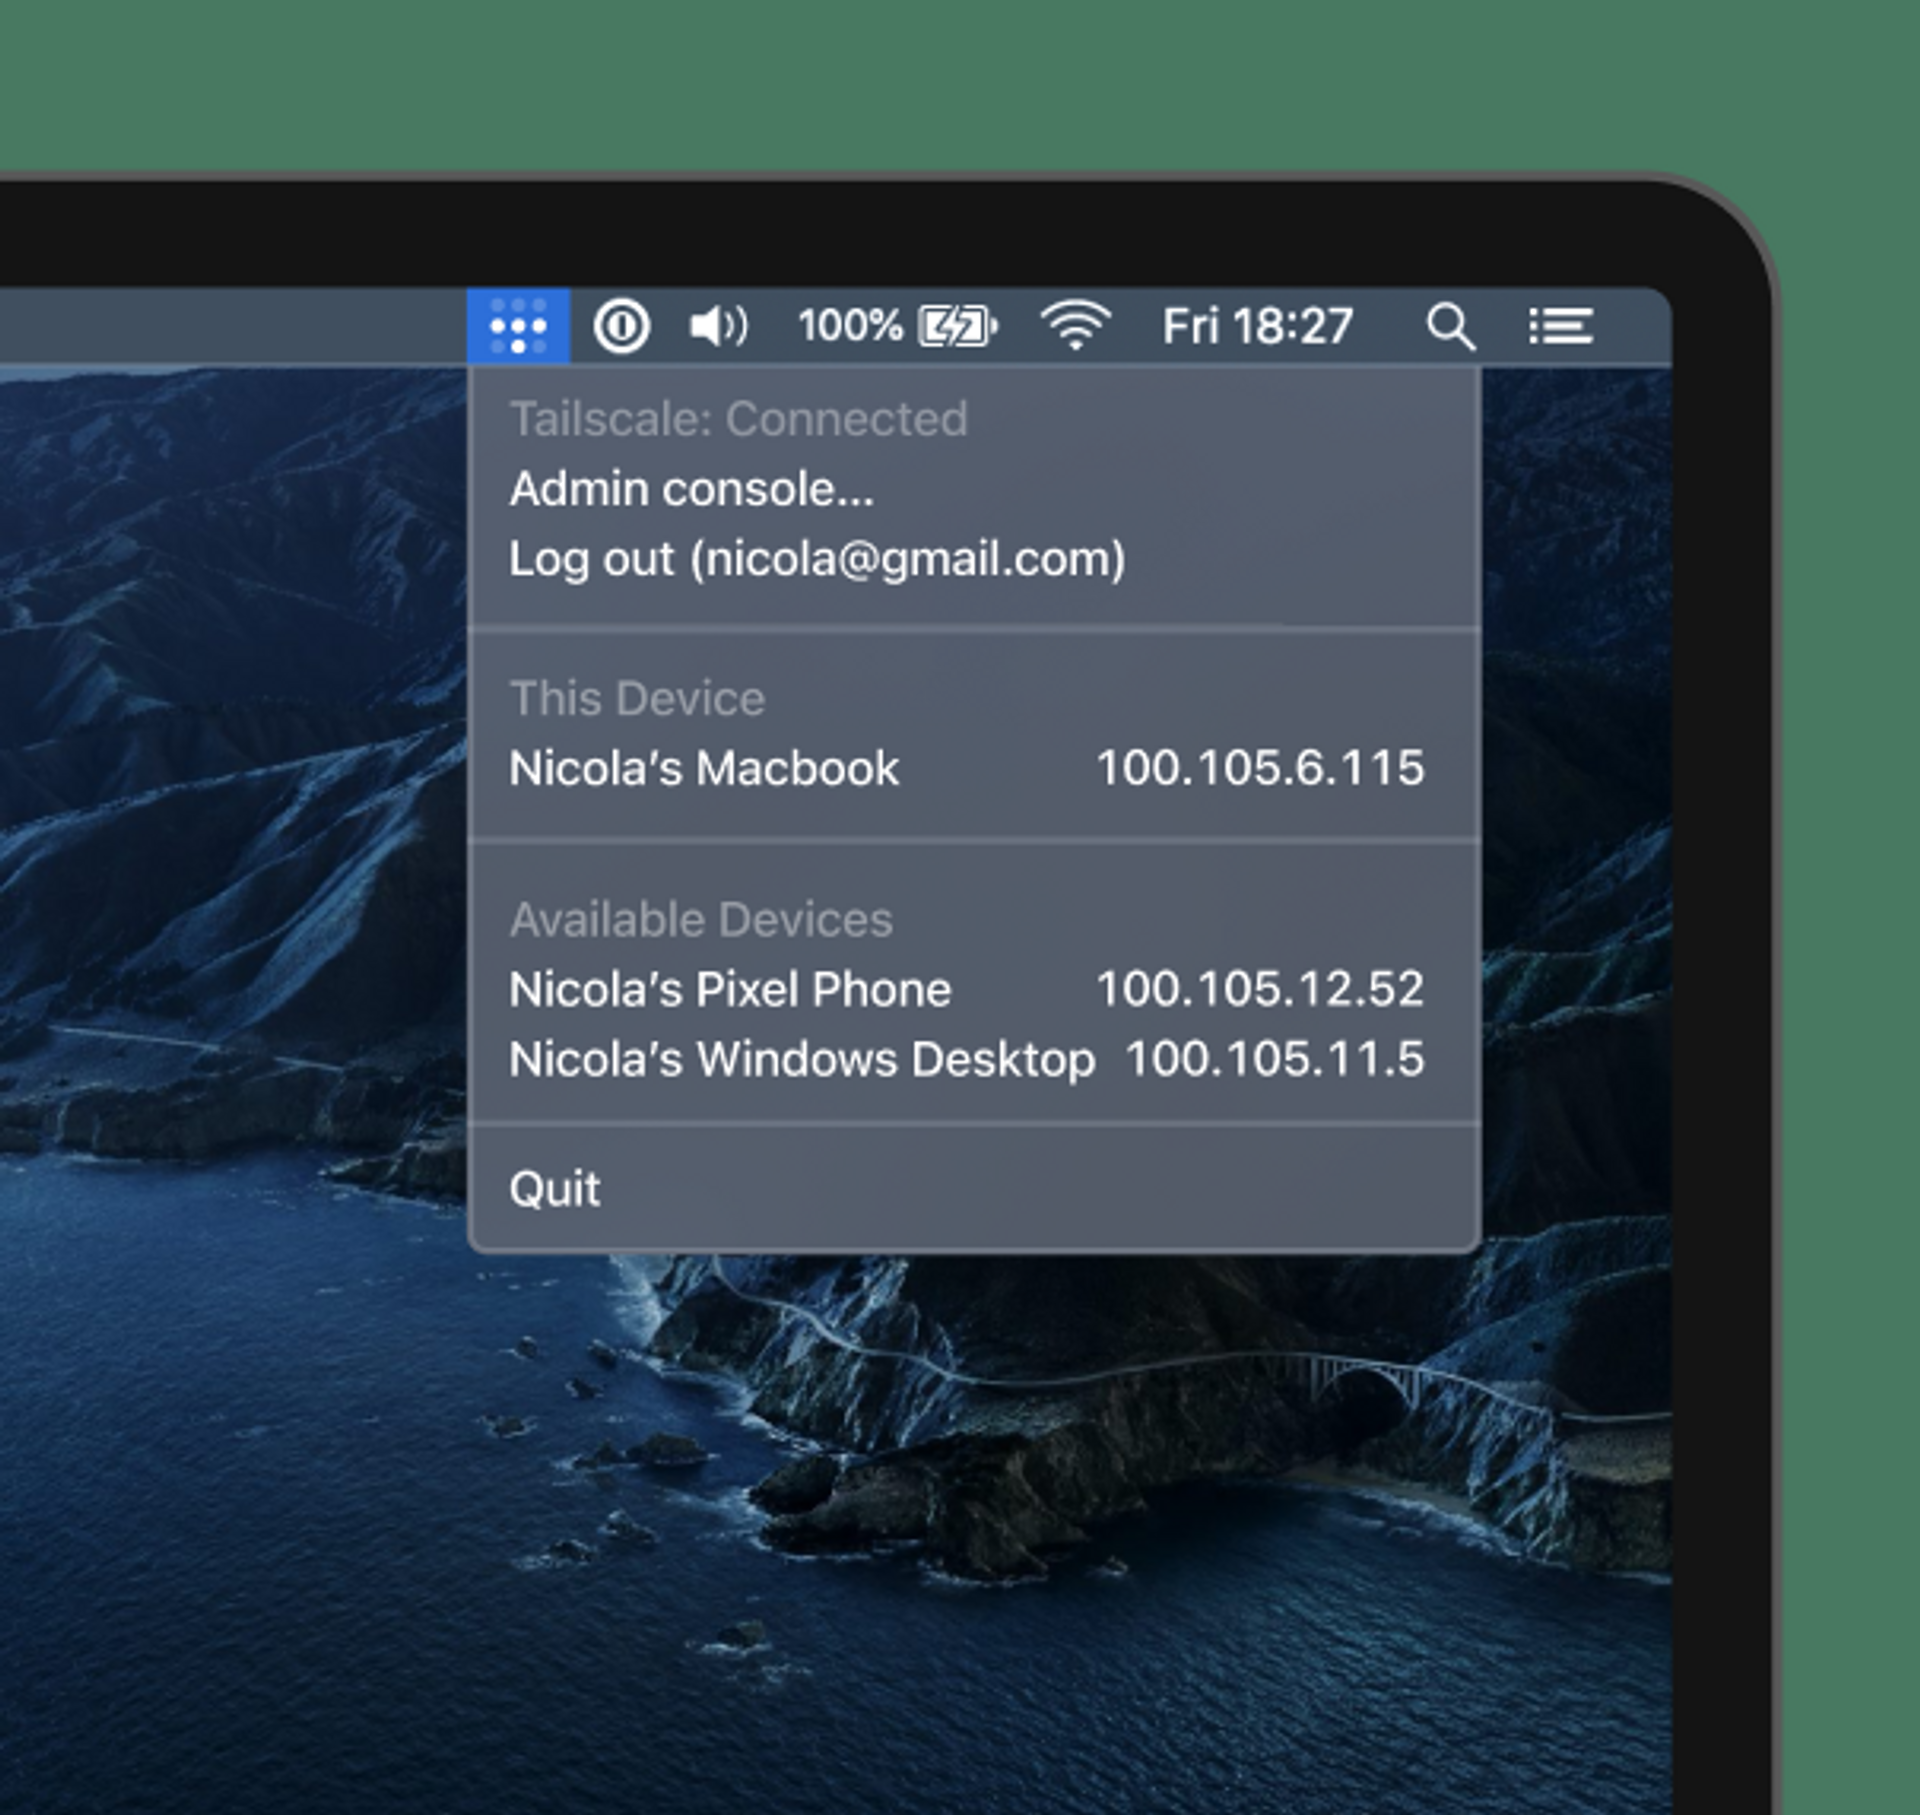The height and width of the screenshot is (1815, 1920).
Task: Click the battery charging icon
Action: pyautogui.click(x=957, y=326)
